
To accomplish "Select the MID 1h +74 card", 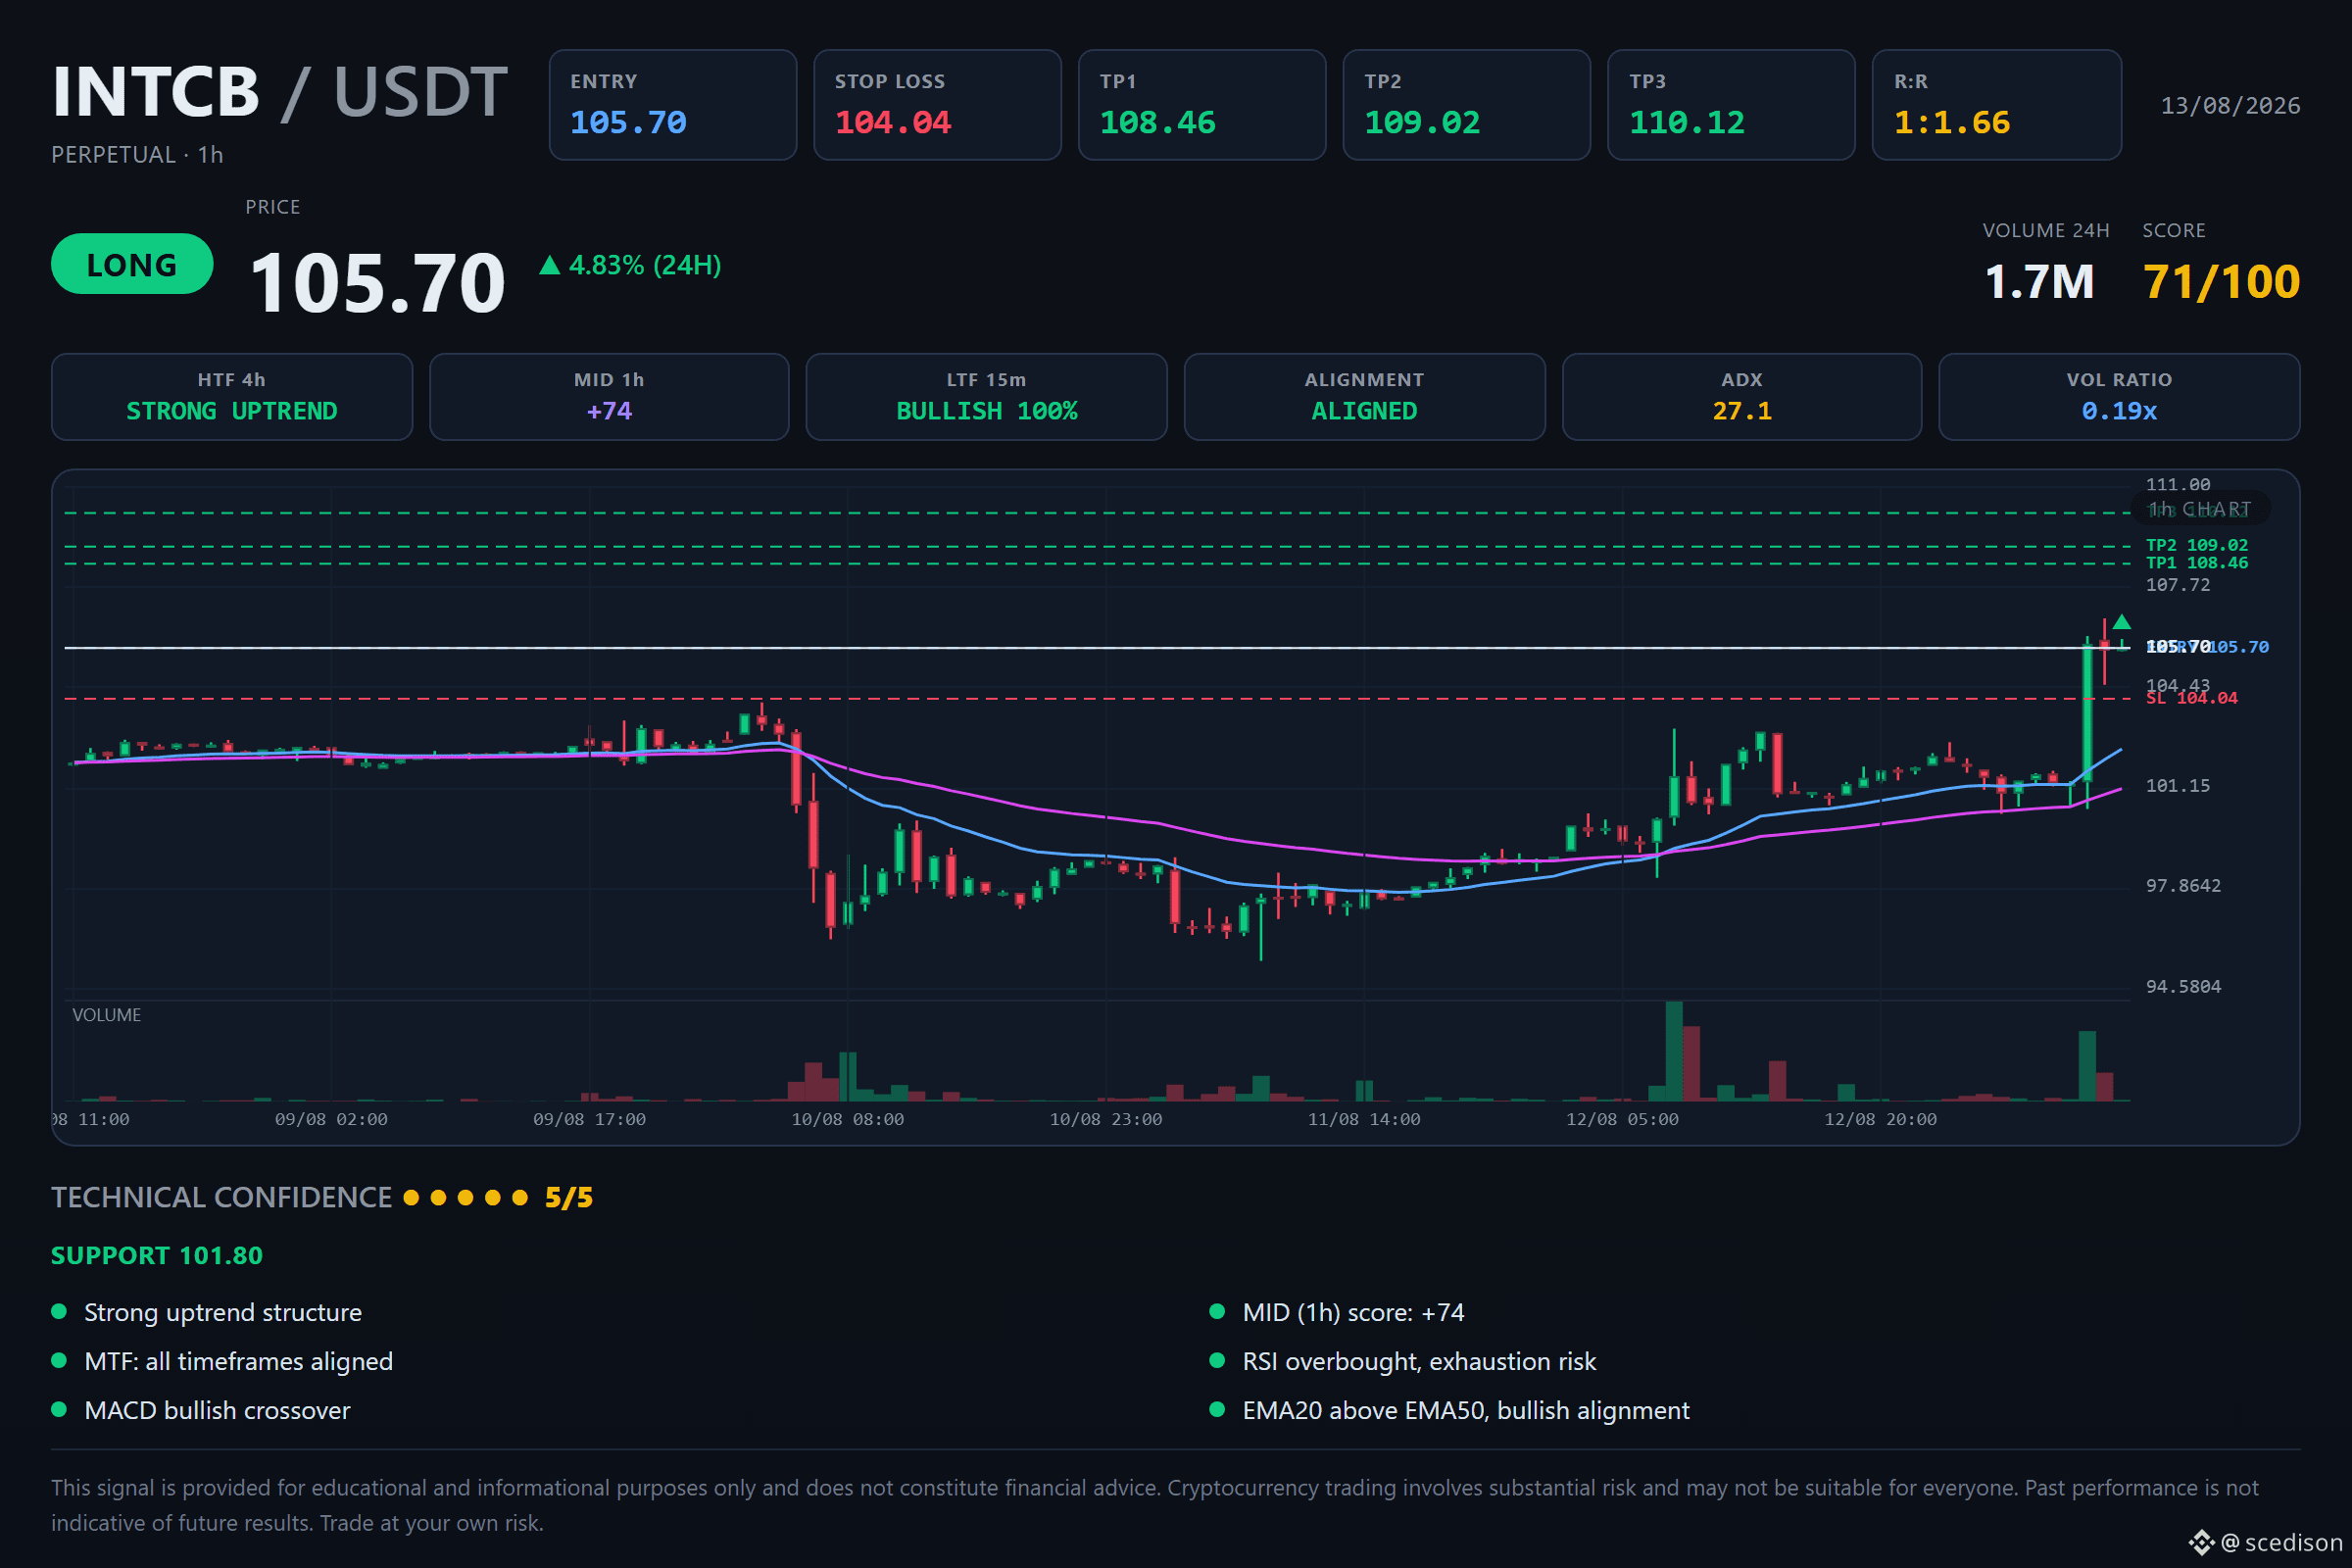I will pos(609,397).
